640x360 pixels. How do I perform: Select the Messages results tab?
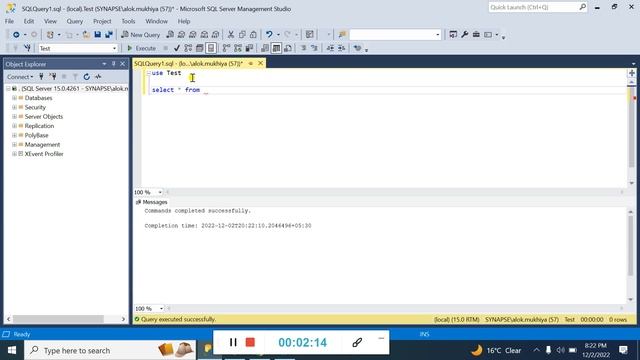151,202
